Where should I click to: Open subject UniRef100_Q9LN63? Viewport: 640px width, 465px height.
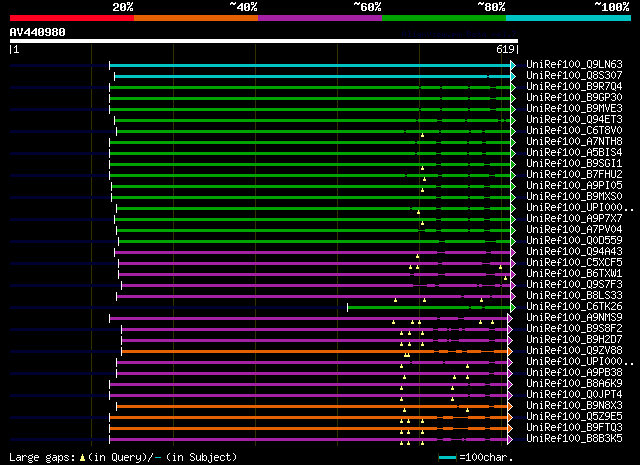(x=574, y=65)
